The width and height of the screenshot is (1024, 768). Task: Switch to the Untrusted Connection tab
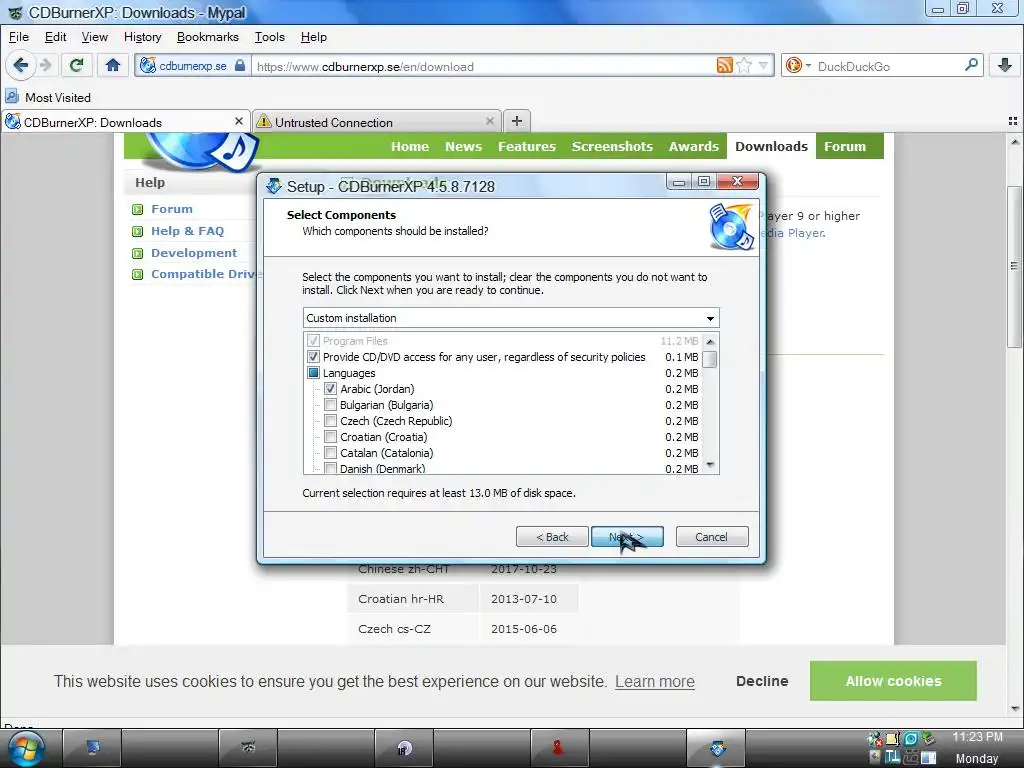pyautogui.click(x=377, y=121)
